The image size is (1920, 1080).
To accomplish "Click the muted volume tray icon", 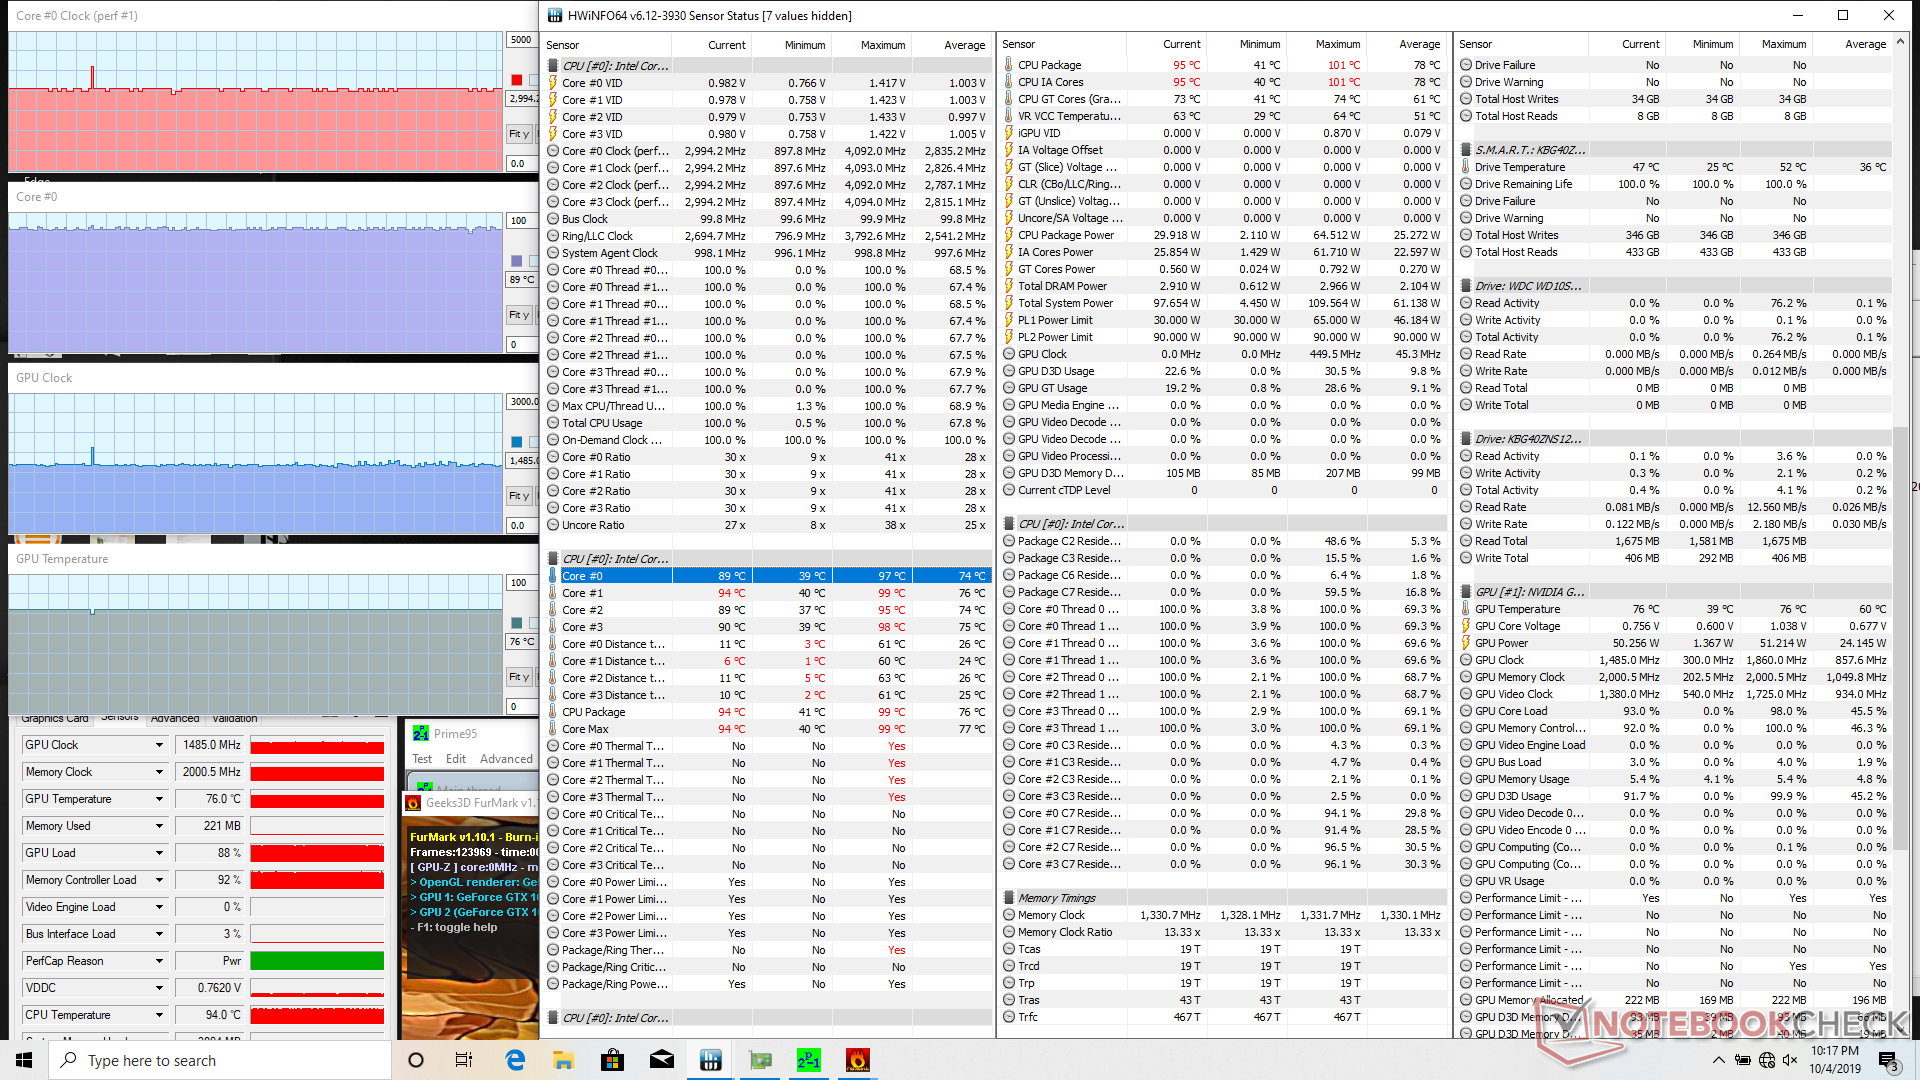I will [1790, 1060].
